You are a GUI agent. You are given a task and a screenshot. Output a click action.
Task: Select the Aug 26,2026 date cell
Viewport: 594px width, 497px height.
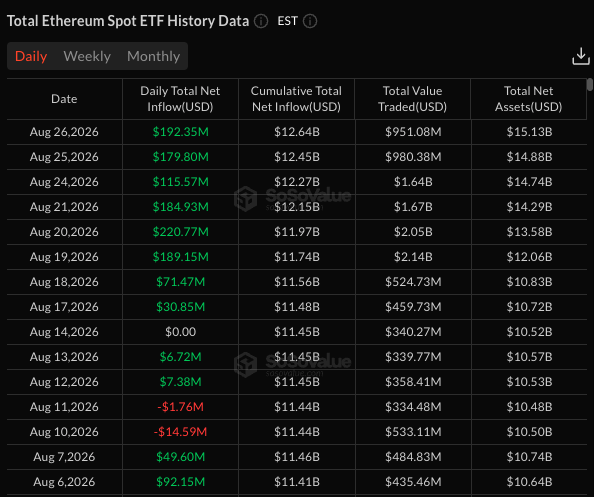pyautogui.click(x=64, y=132)
